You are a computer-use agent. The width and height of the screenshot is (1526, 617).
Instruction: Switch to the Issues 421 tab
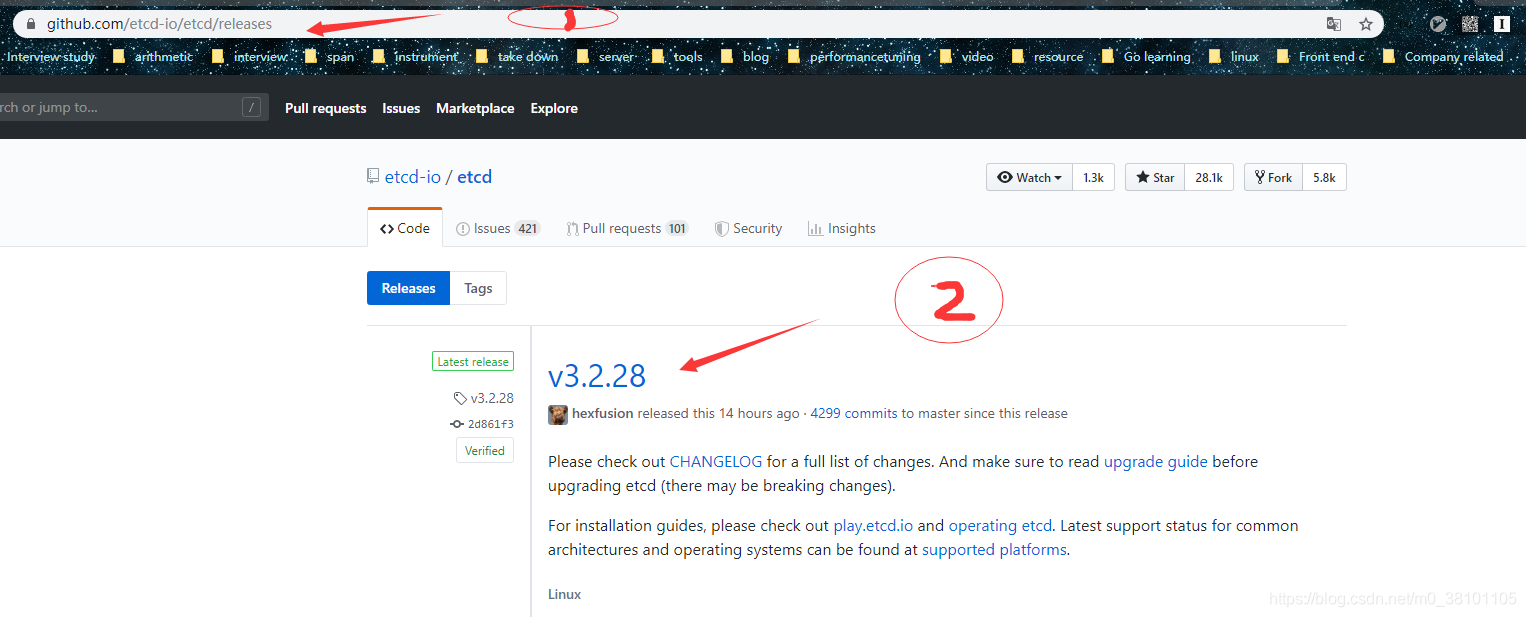coord(498,228)
